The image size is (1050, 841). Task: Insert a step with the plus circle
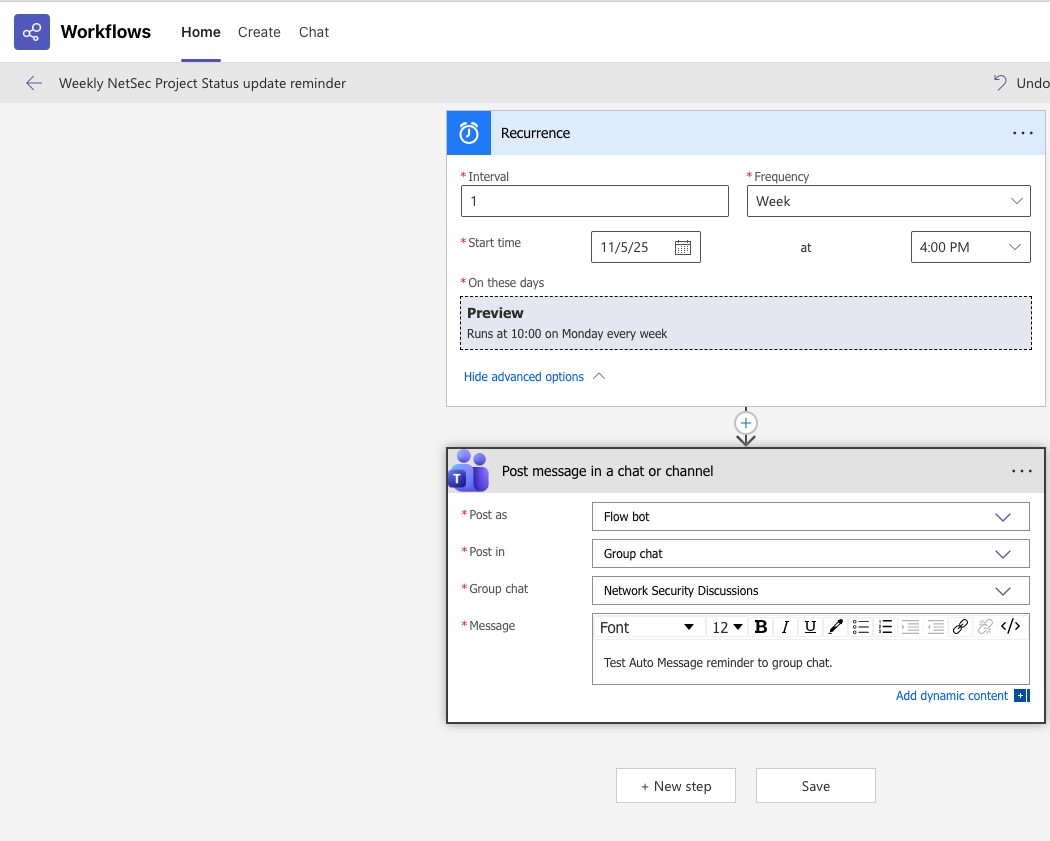coord(746,423)
